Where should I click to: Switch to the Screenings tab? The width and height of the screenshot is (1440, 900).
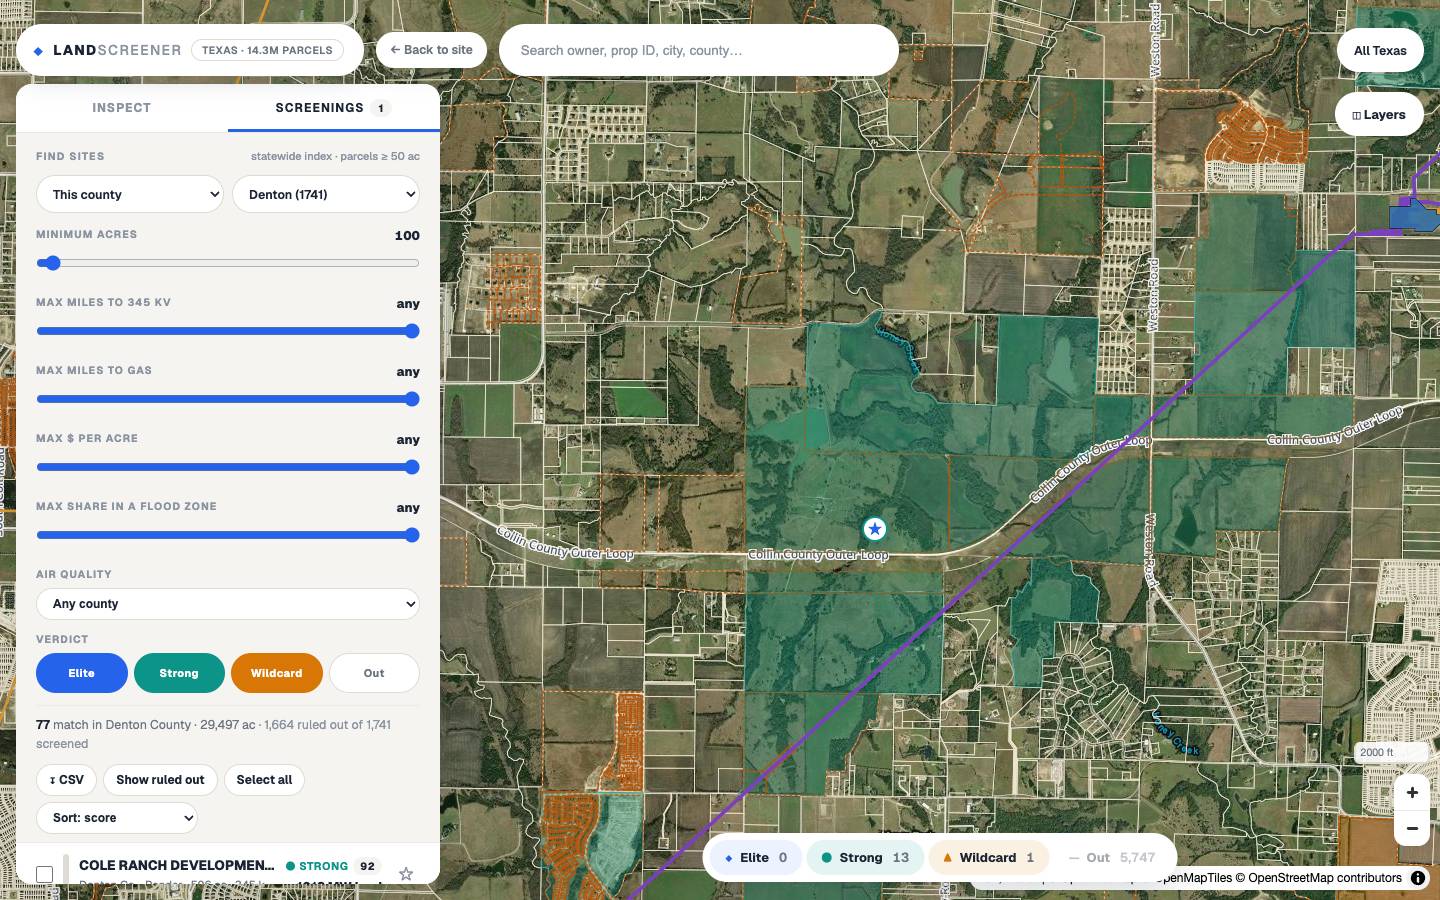pyautogui.click(x=333, y=108)
